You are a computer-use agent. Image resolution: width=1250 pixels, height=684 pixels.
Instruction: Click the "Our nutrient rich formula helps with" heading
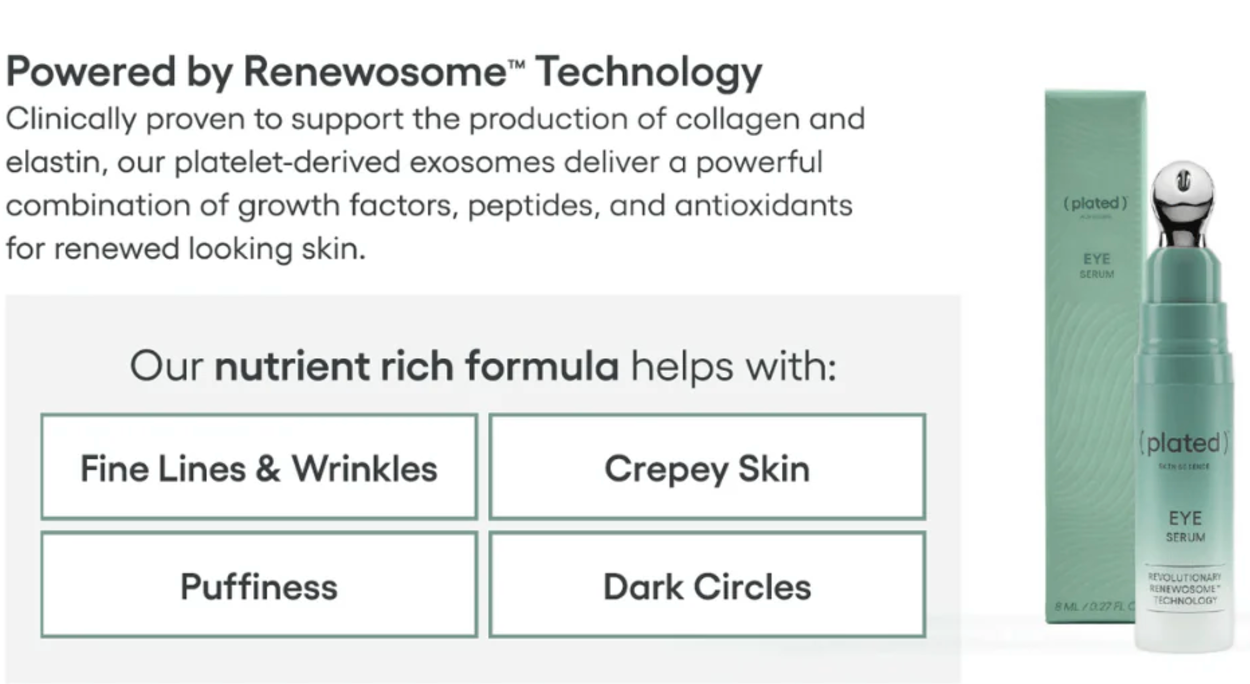point(482,367)
